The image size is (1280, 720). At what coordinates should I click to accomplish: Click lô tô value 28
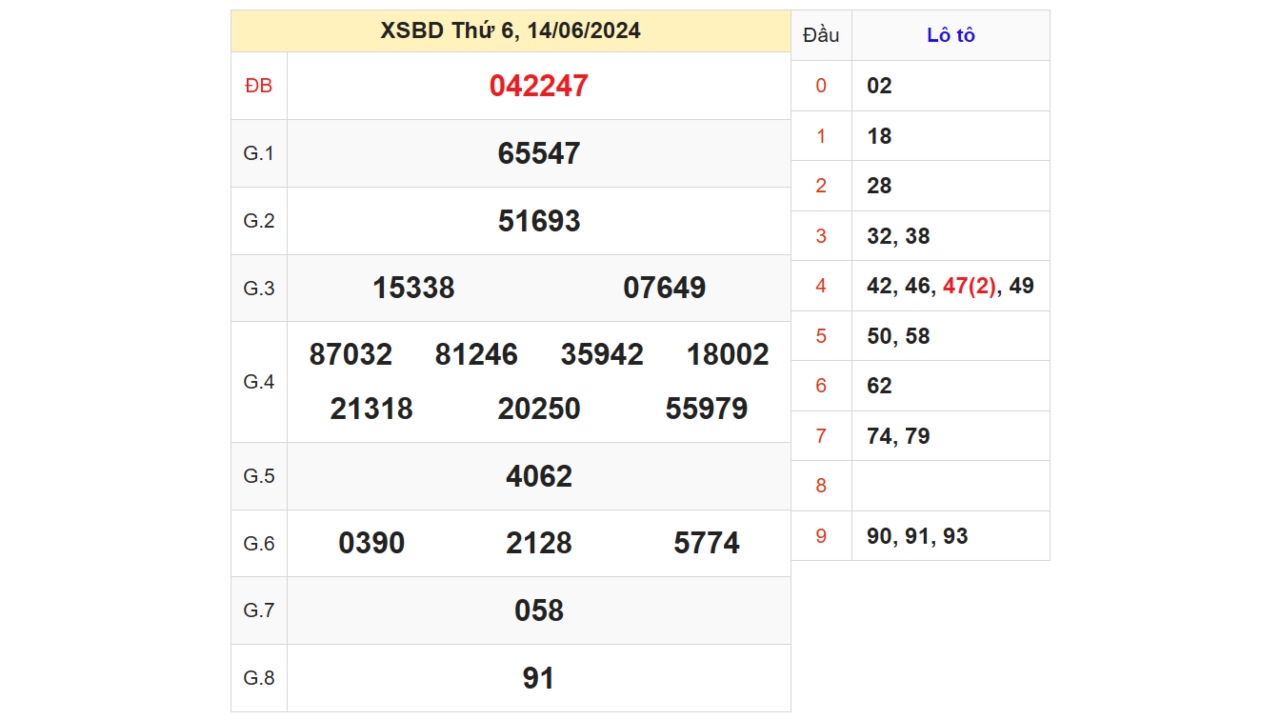879,186
